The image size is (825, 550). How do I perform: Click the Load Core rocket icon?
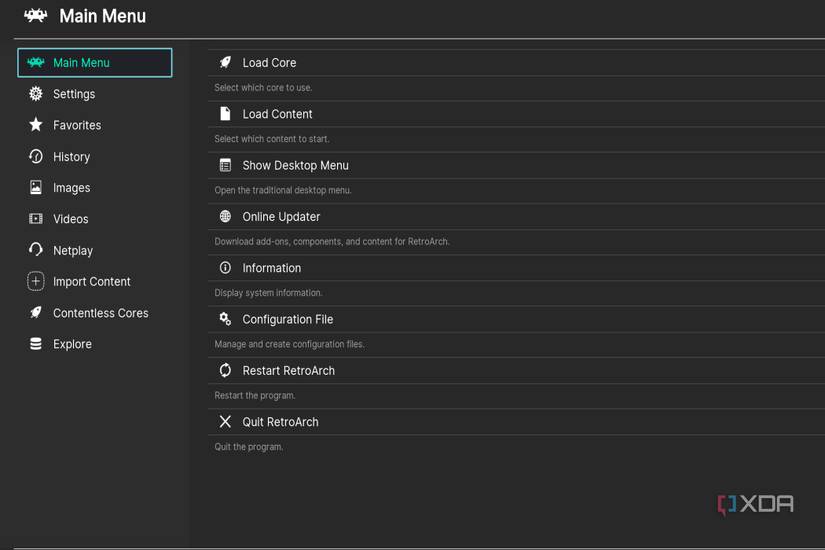point(225,62)
